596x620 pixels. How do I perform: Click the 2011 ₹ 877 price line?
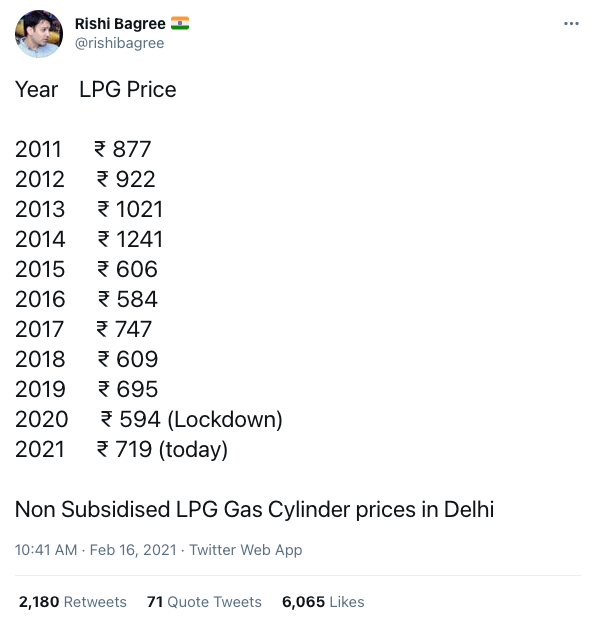[x=83, y=149]
